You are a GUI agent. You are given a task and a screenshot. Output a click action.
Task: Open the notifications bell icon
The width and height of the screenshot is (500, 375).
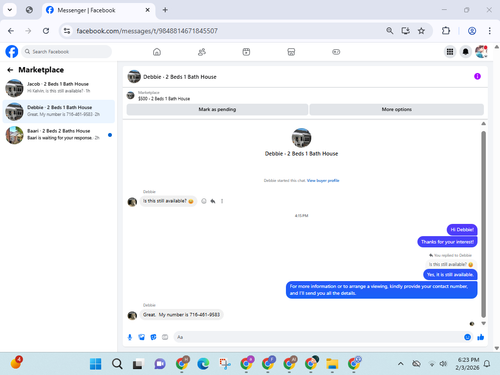pos(466,52)
